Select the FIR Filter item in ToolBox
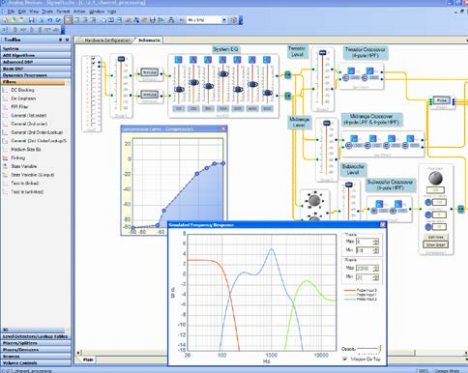 19,107
